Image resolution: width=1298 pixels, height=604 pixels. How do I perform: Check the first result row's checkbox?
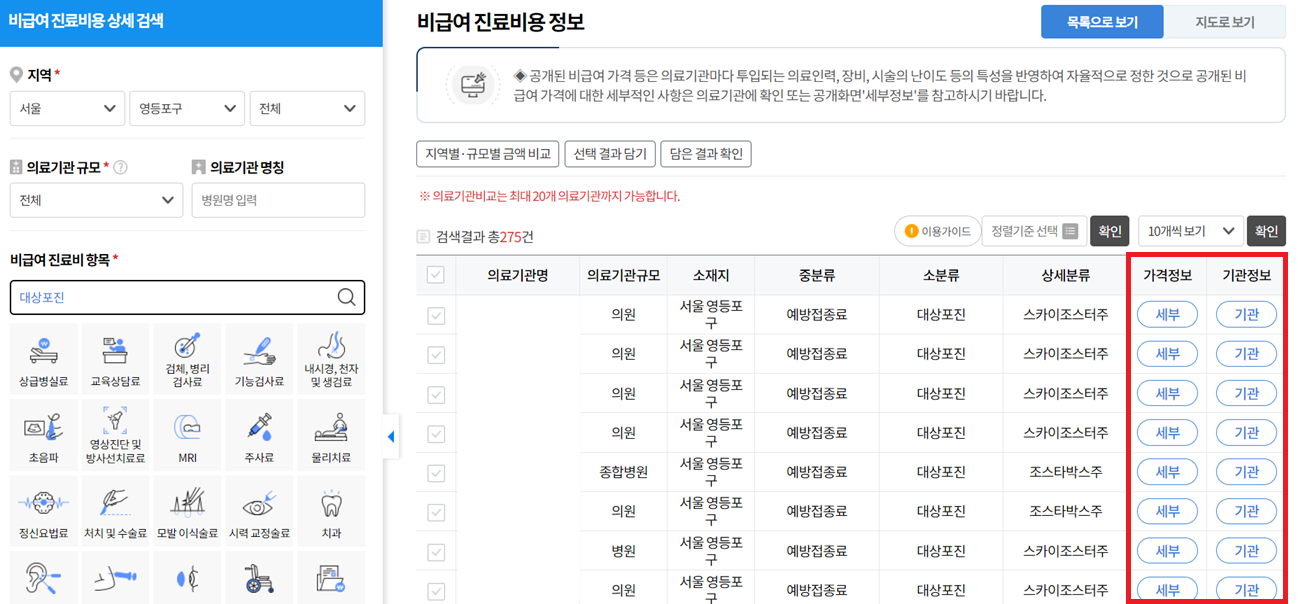[436, 314]
